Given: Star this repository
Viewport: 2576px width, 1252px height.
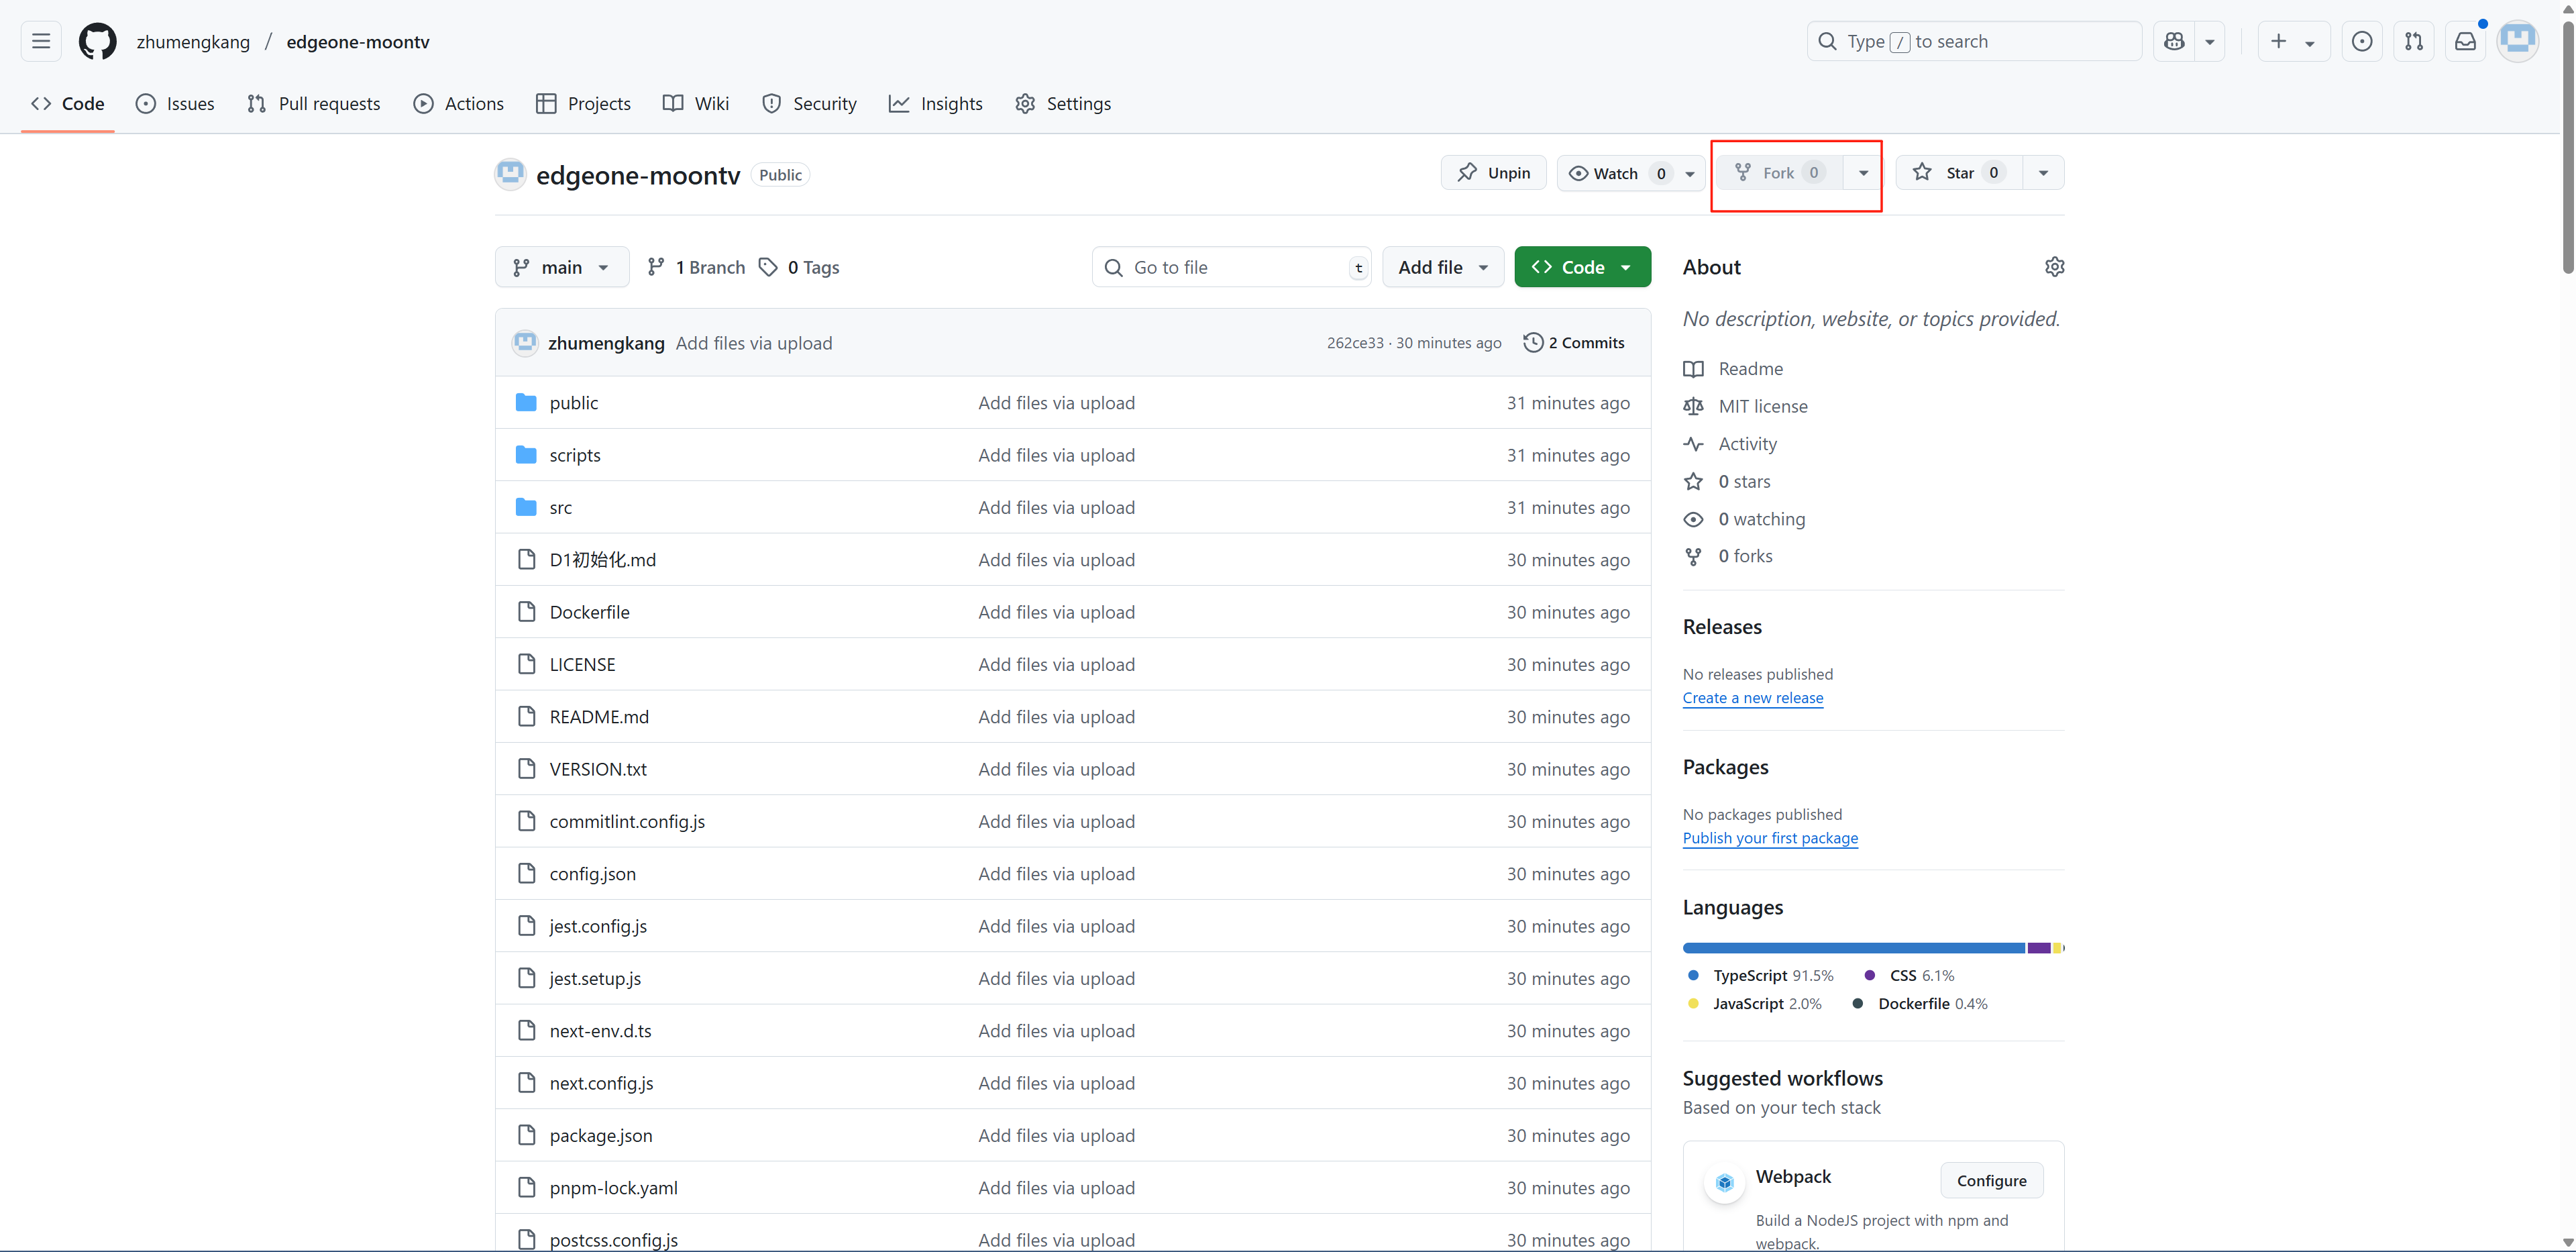Looking at the screenshot, I should (x=1958, y=173).
